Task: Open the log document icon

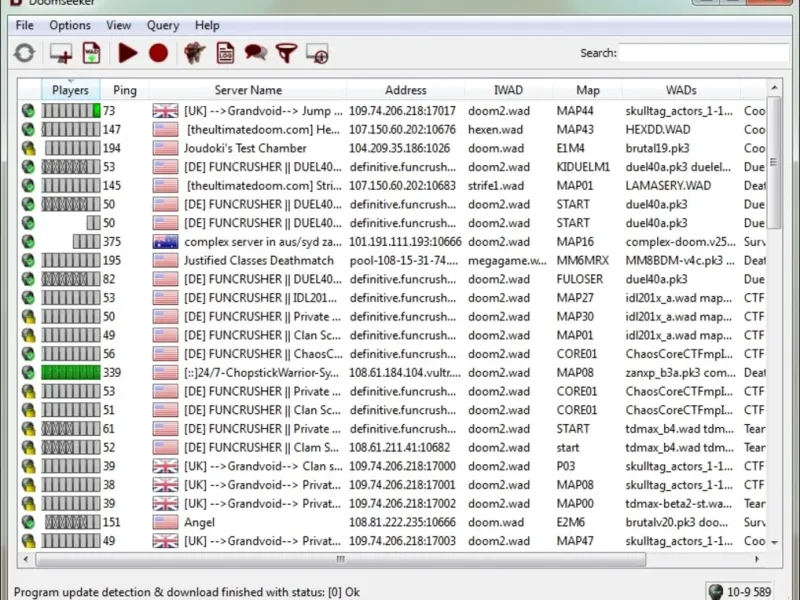Action: (x=225, y=53)
